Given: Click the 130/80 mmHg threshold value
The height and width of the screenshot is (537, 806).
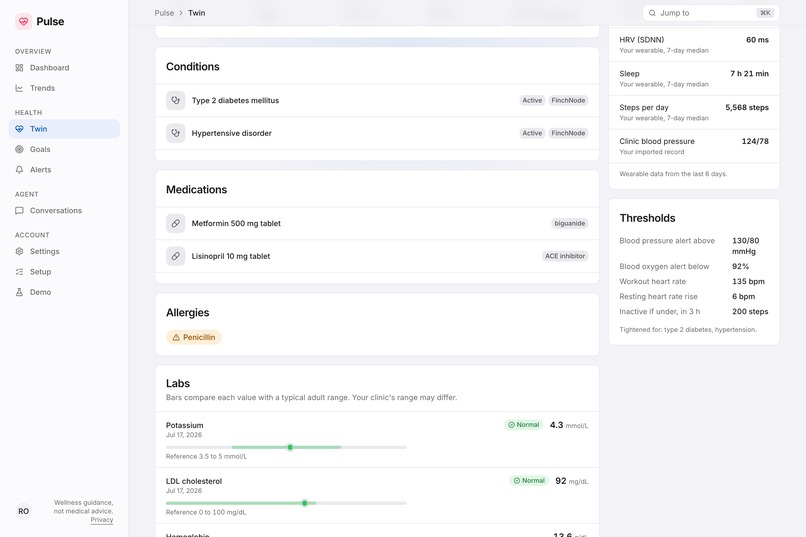Looking at the screenshot, I should pyautogui.click(x=745, y=246).
